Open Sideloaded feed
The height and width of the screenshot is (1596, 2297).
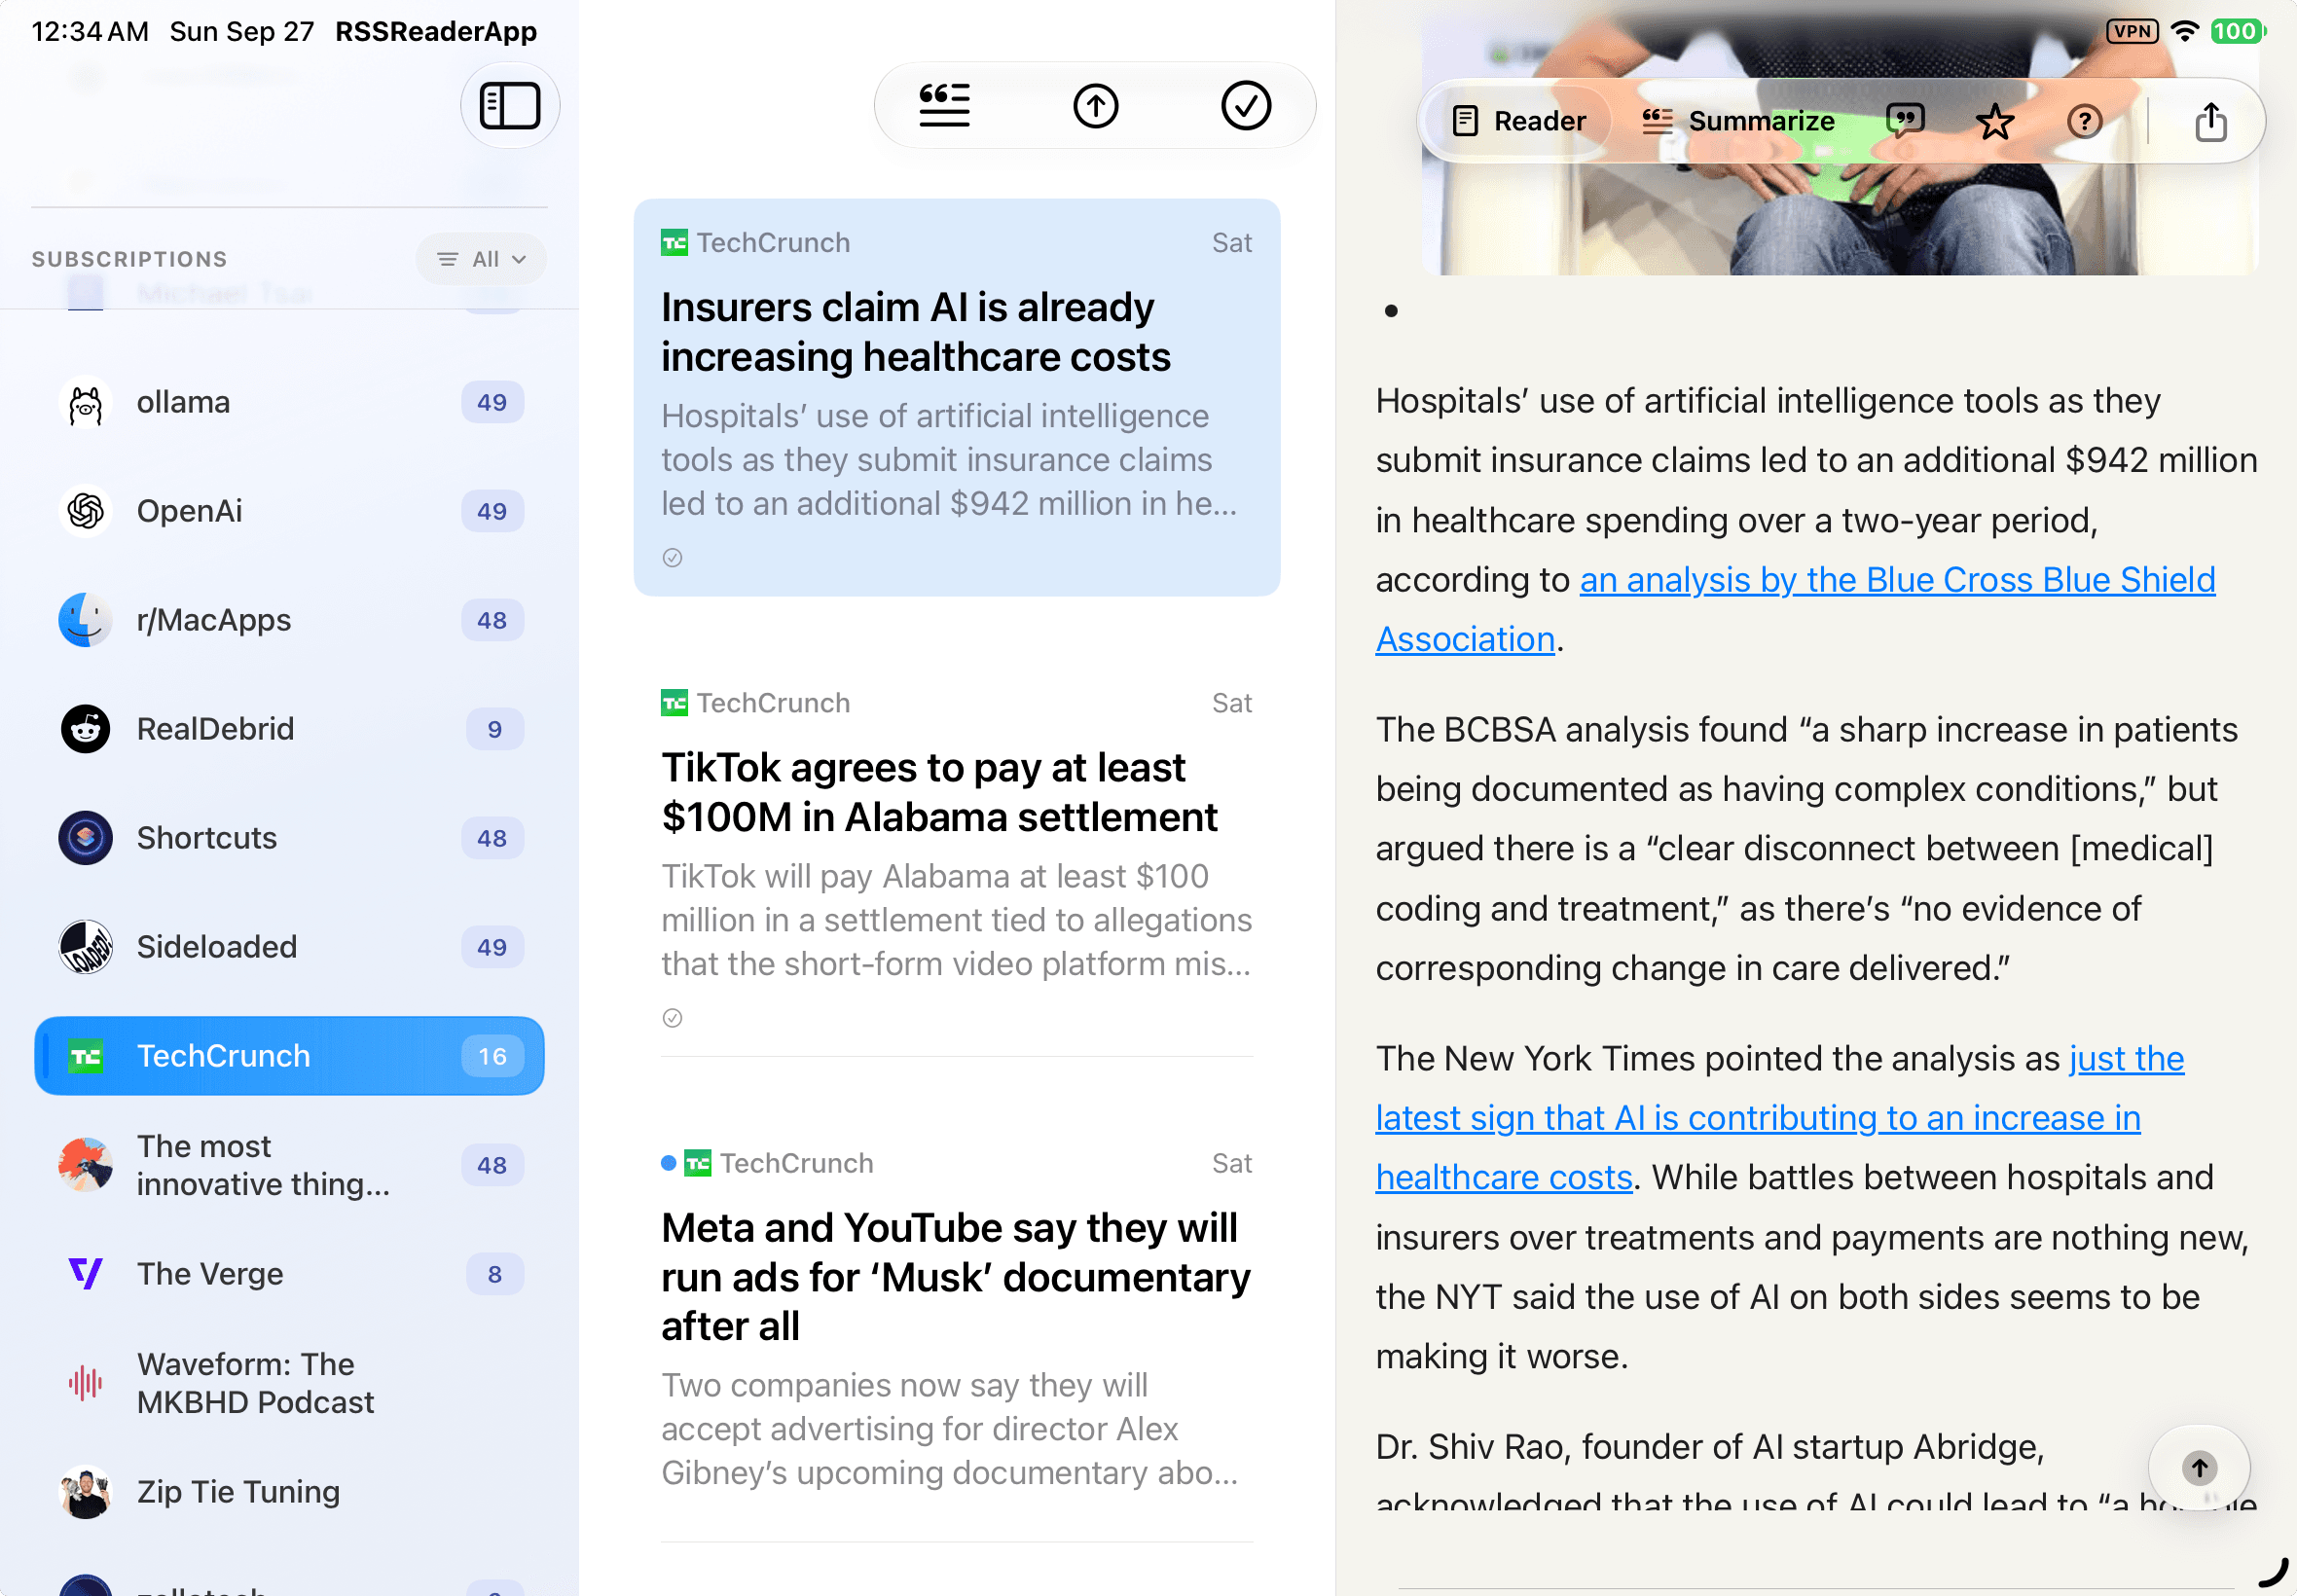tap(289, 947)
